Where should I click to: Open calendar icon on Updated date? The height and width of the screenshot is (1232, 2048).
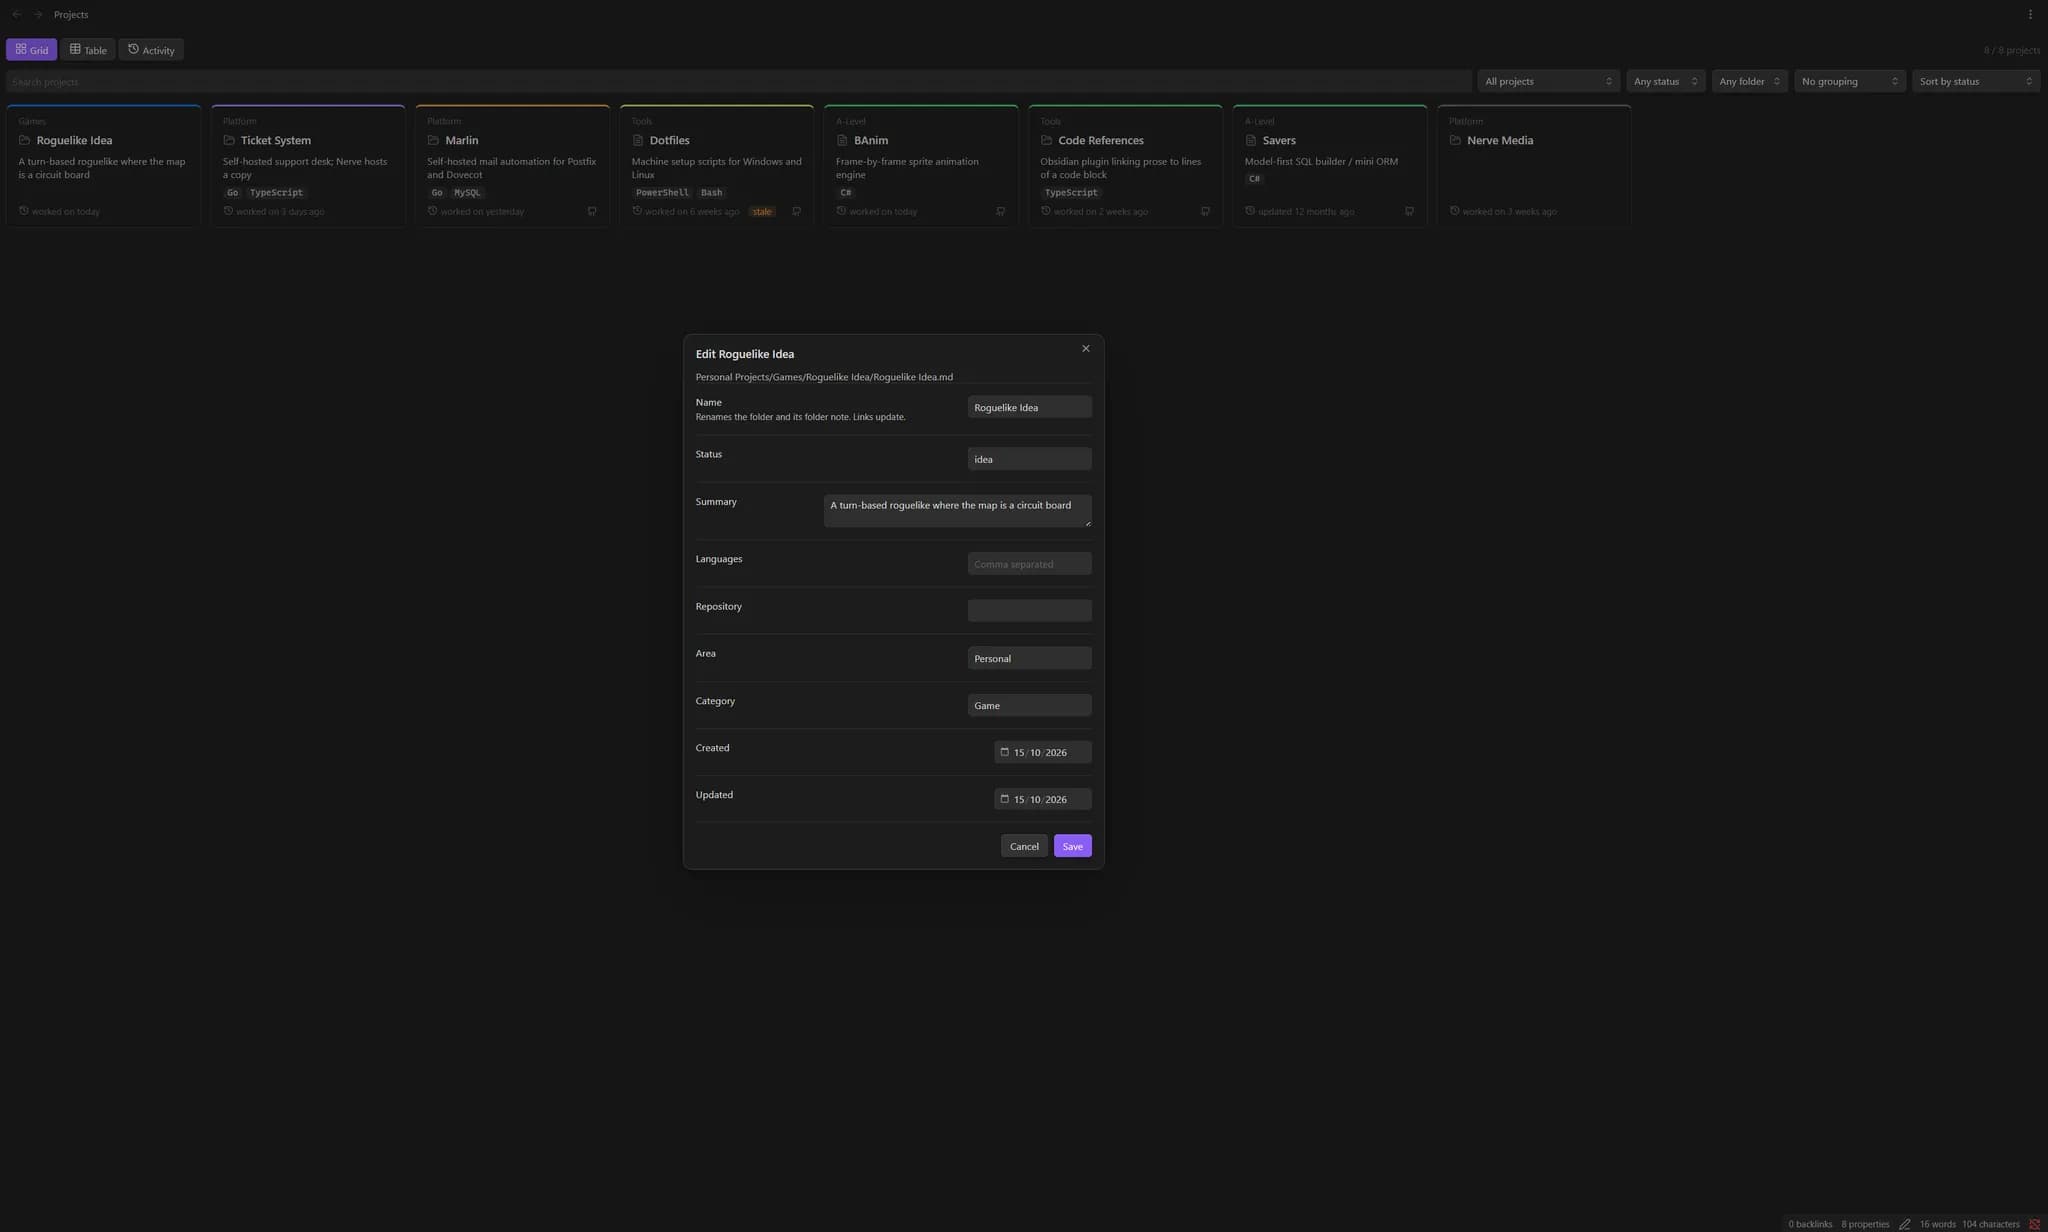click(1004, 799)
